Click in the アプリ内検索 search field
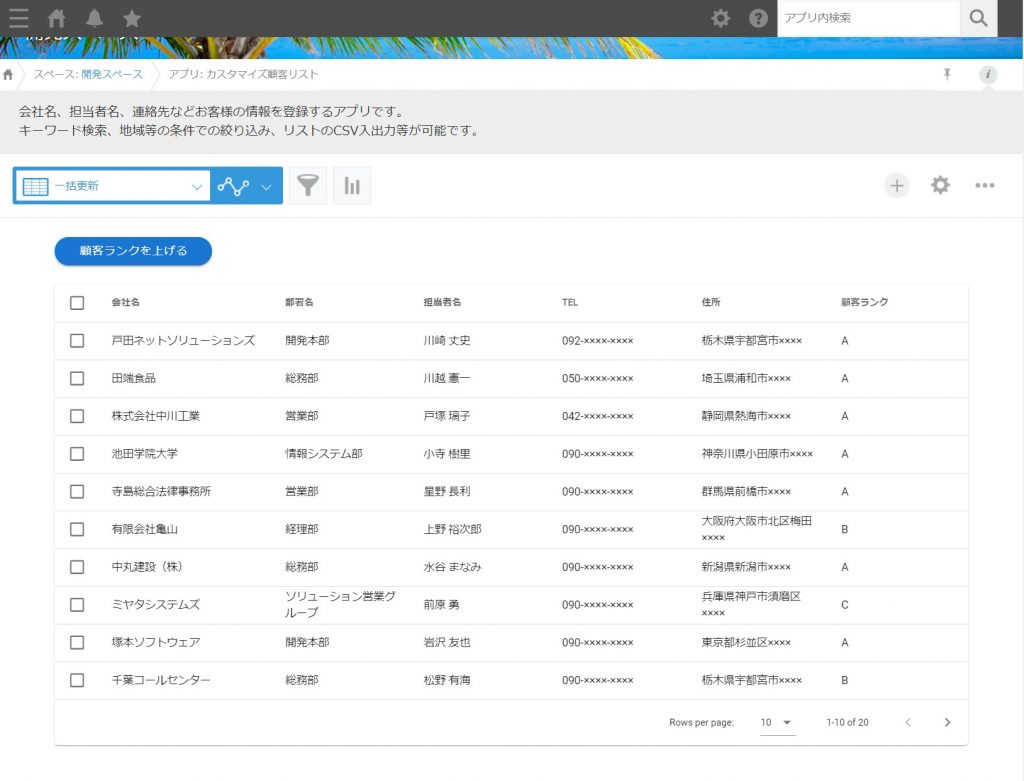The image size is (1024, 781). (x=868, y=18)
